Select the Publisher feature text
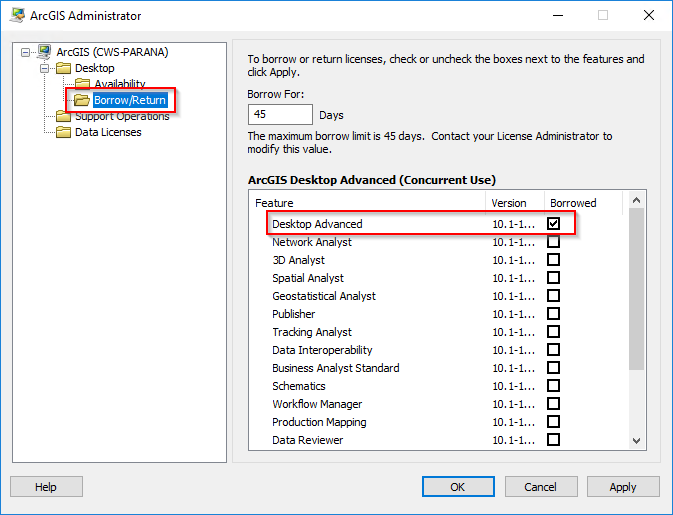This screenshot has height=515, width=673. point(294,314)
